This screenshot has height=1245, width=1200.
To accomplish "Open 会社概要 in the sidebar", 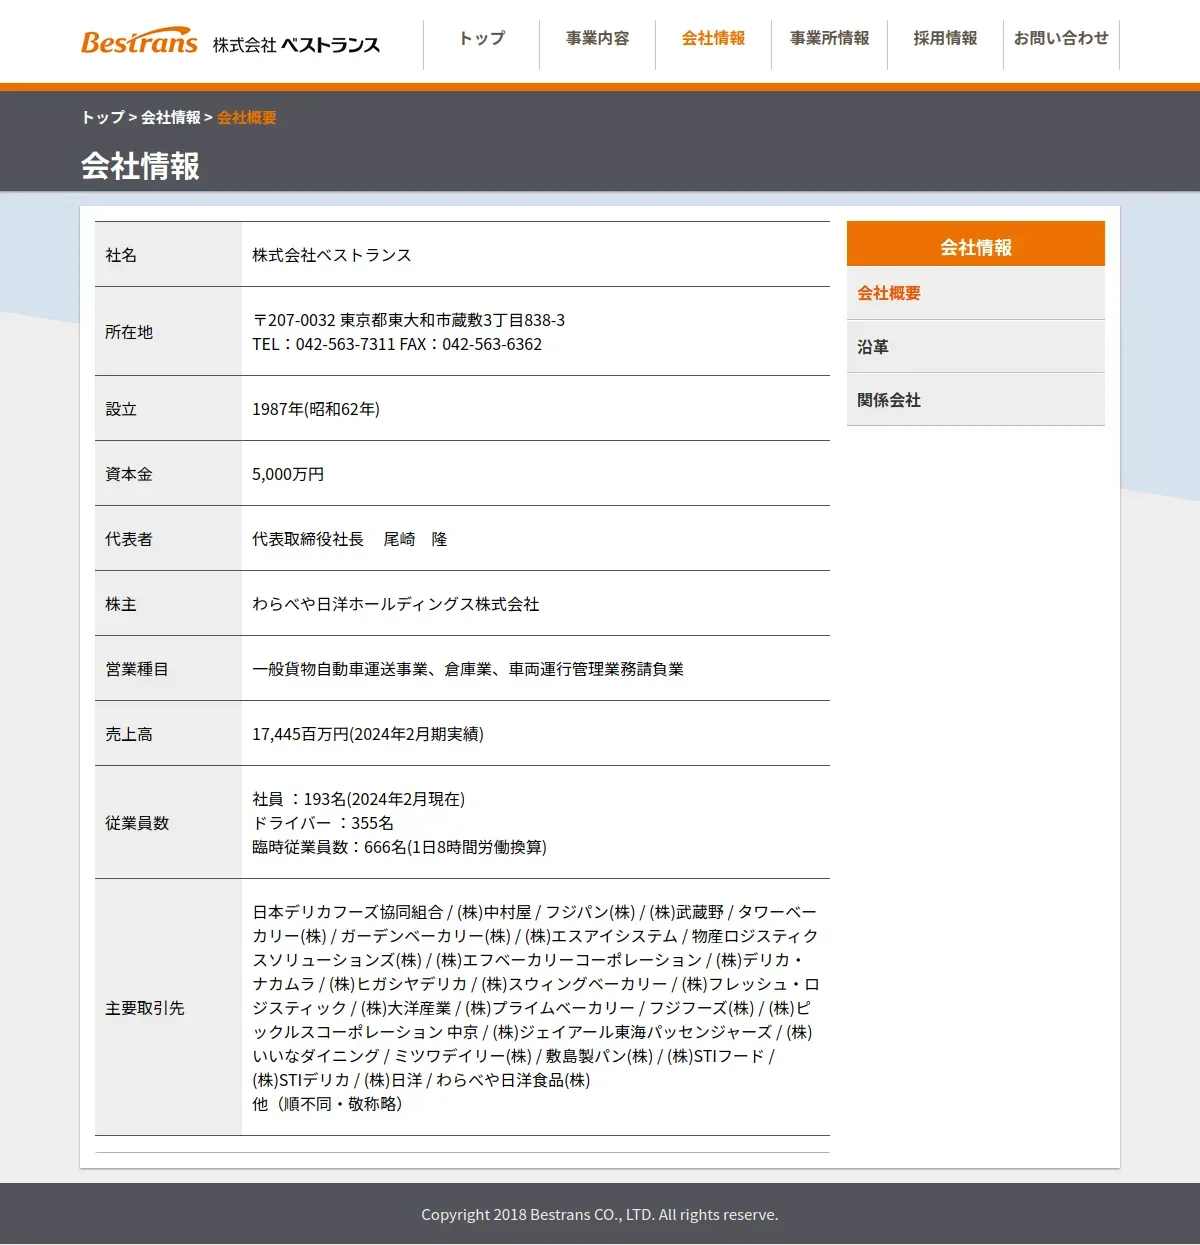I will pos(976,293).
